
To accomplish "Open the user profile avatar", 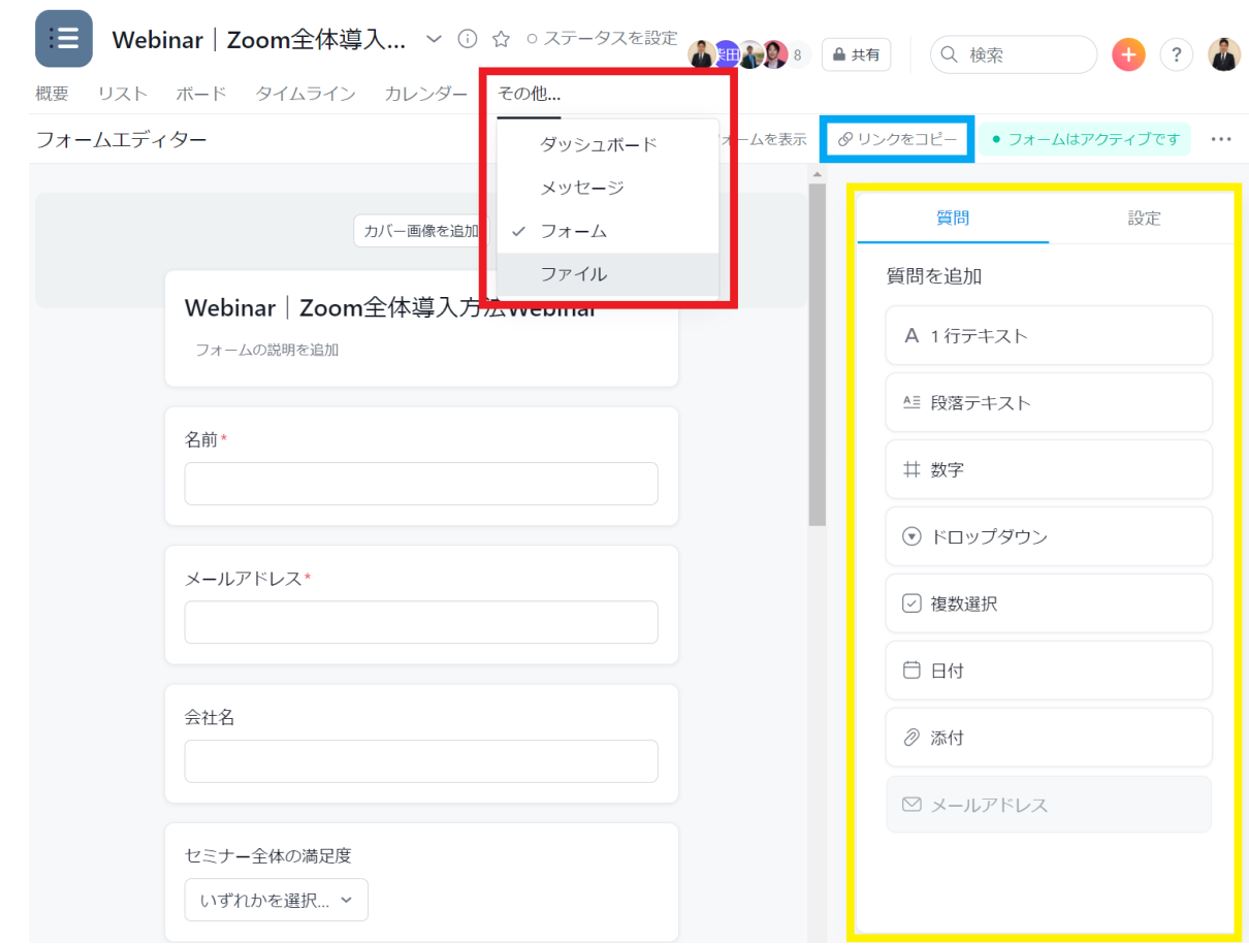I will pos(1224,55).
